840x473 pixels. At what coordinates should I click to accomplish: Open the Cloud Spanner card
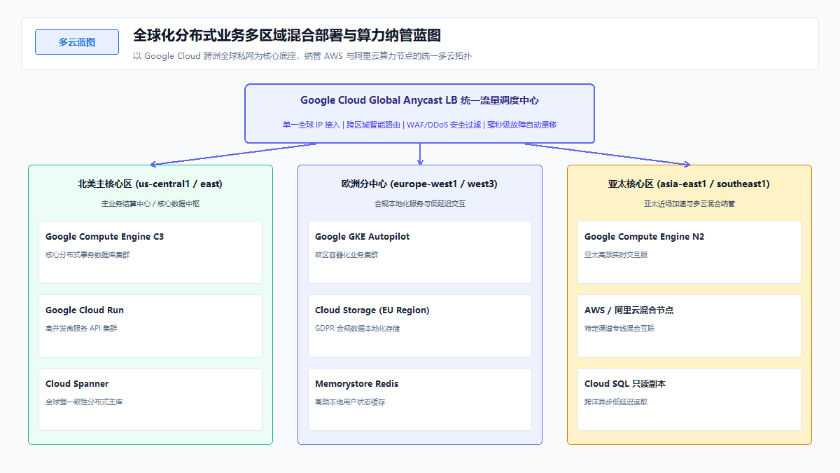click(151, 399)
